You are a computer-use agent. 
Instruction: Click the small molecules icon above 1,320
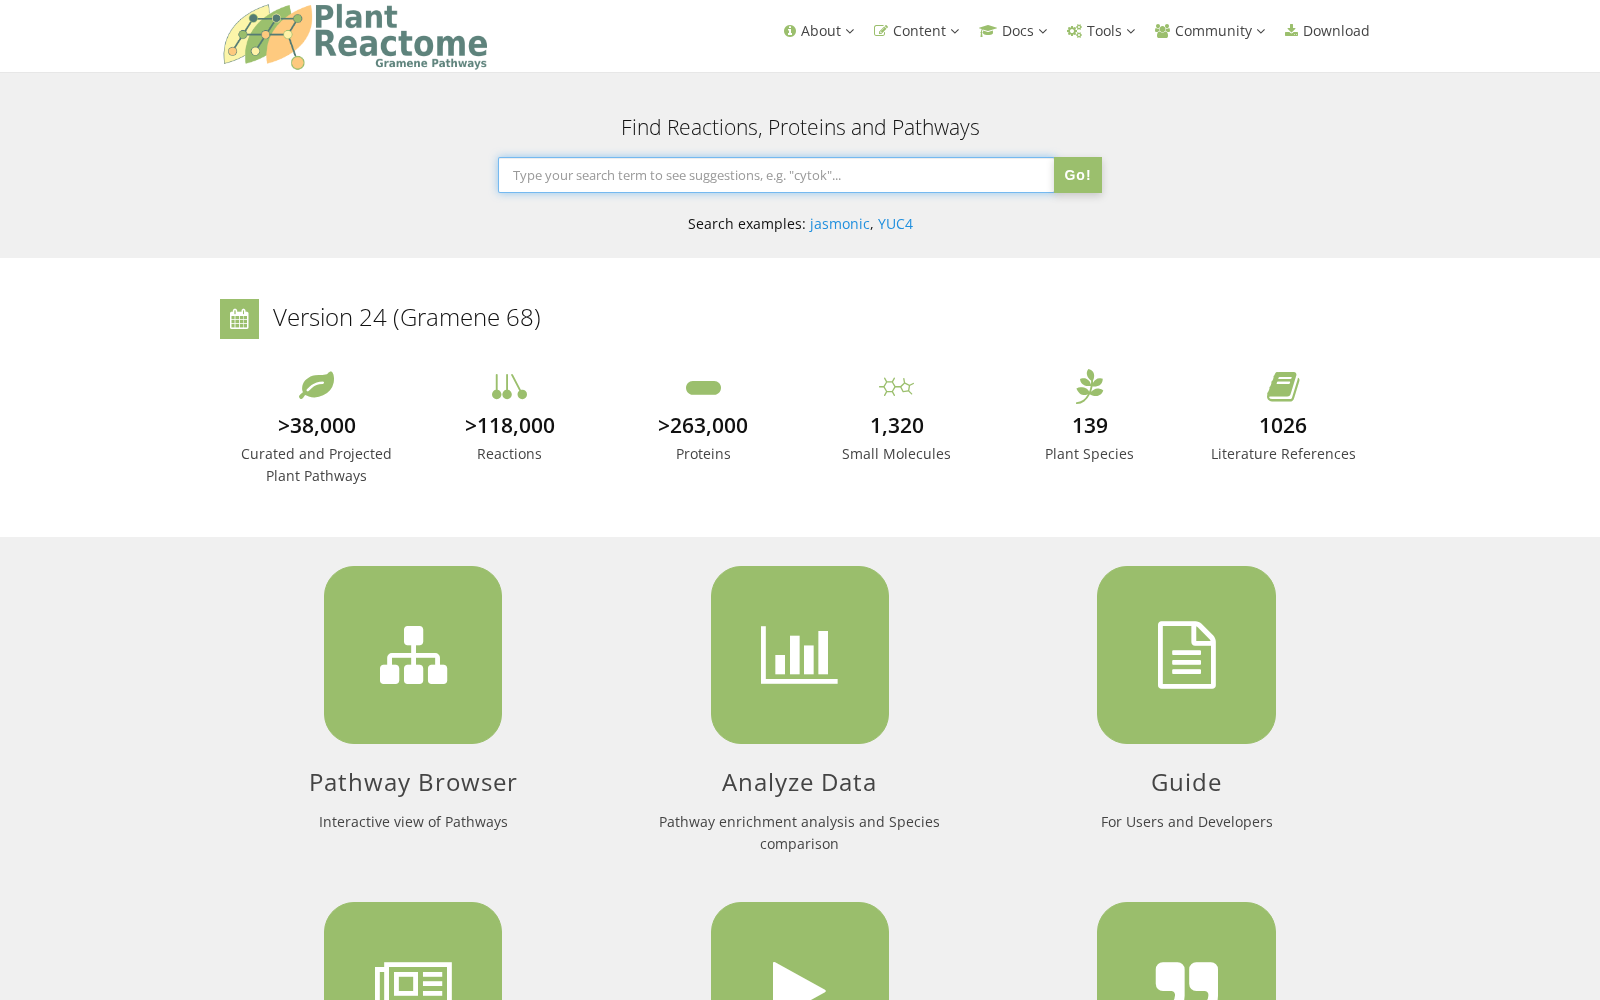(896, 386)
